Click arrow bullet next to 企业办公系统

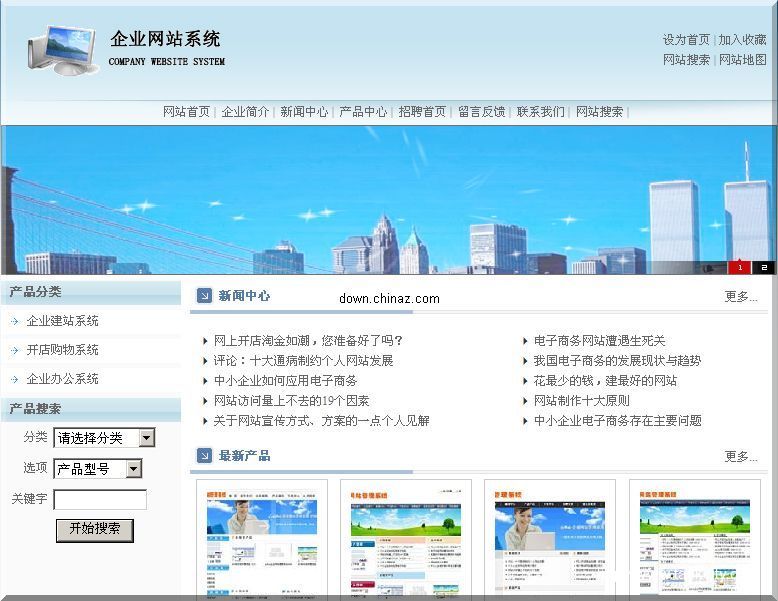click(14, 380)
